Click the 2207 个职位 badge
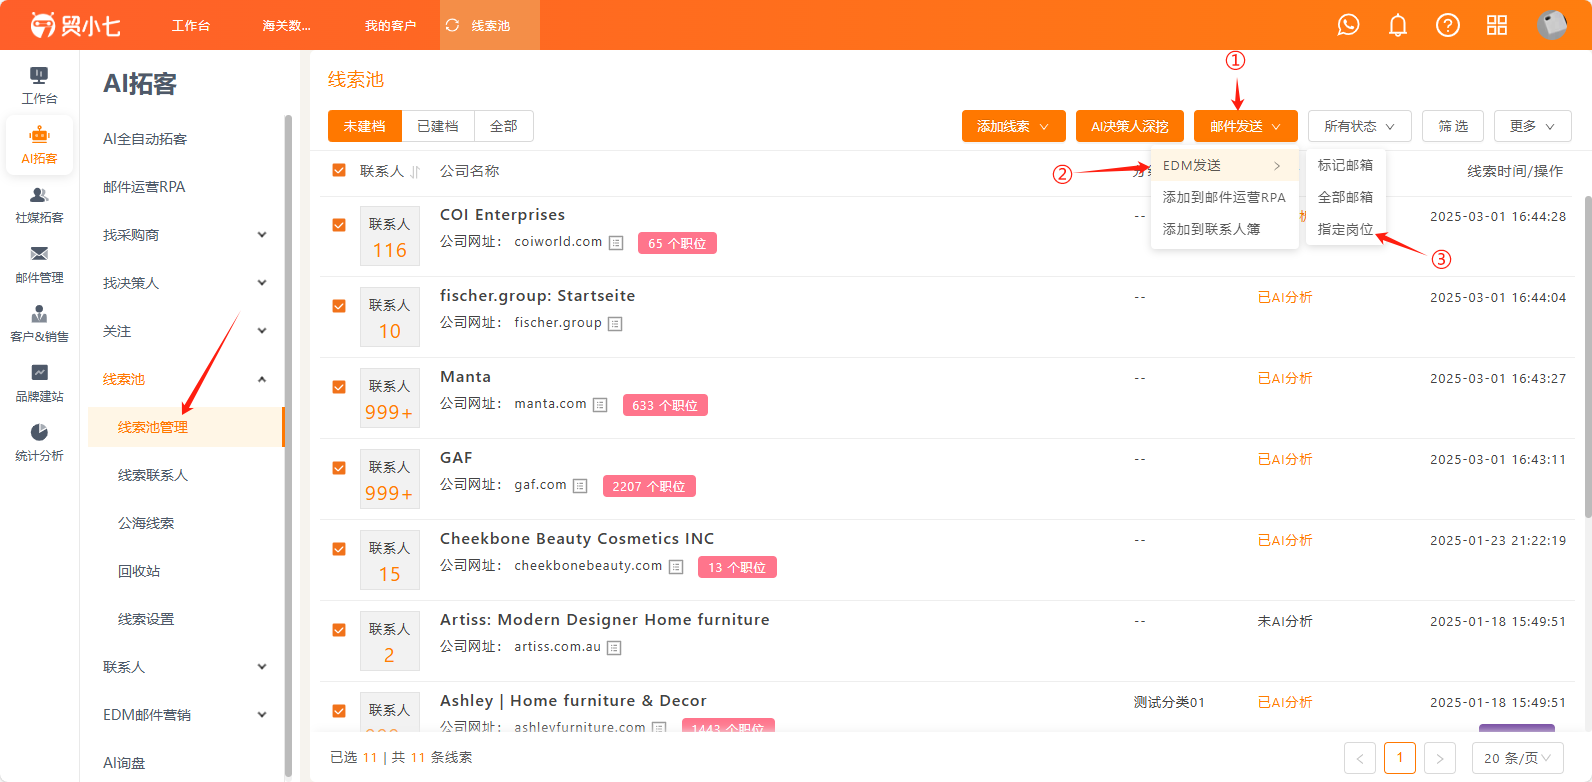Screen dimensions: 1592x782 click(x=649, y=486)
